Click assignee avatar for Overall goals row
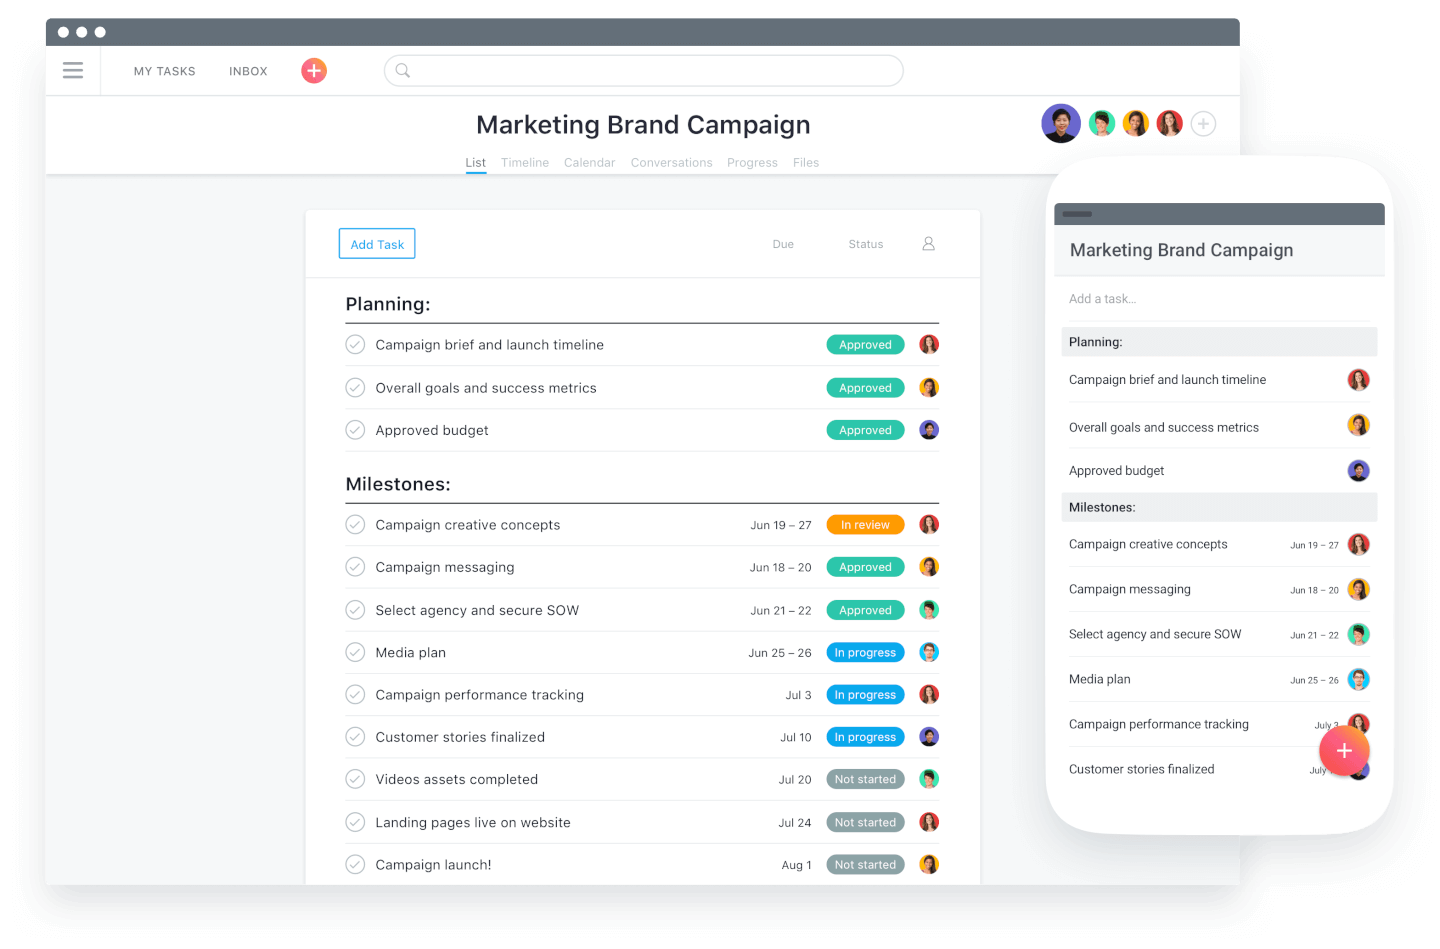The width and height of the screenshot is (1440, 949). pos(929,388)
